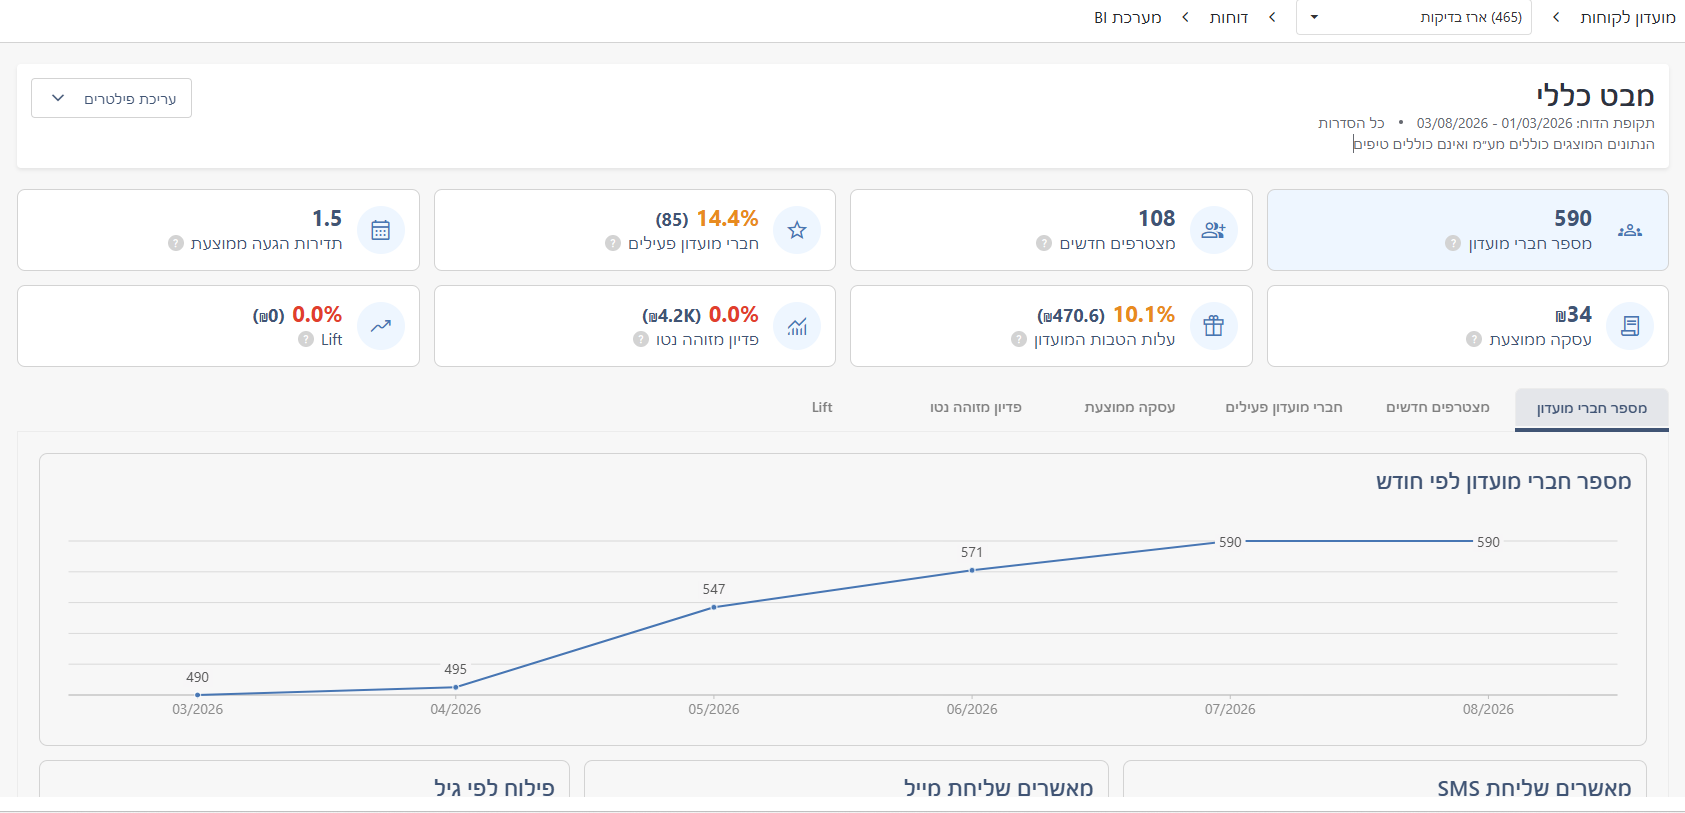Click the average visit frequency calendar icon
The height and width of the screenshot is (813, 1685).
click(x=381, y=230)
